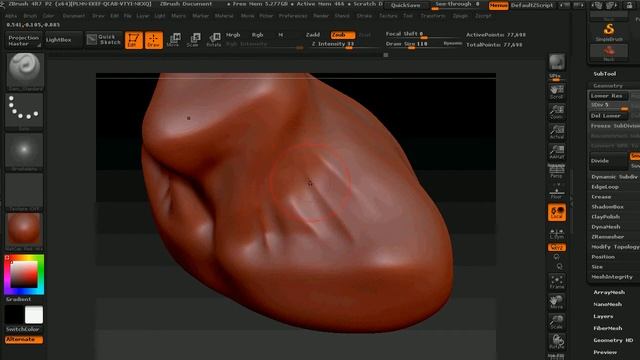Screen dimensions: 640x360
Task: Collapse the Geometry section header
Action: (608, 86)
